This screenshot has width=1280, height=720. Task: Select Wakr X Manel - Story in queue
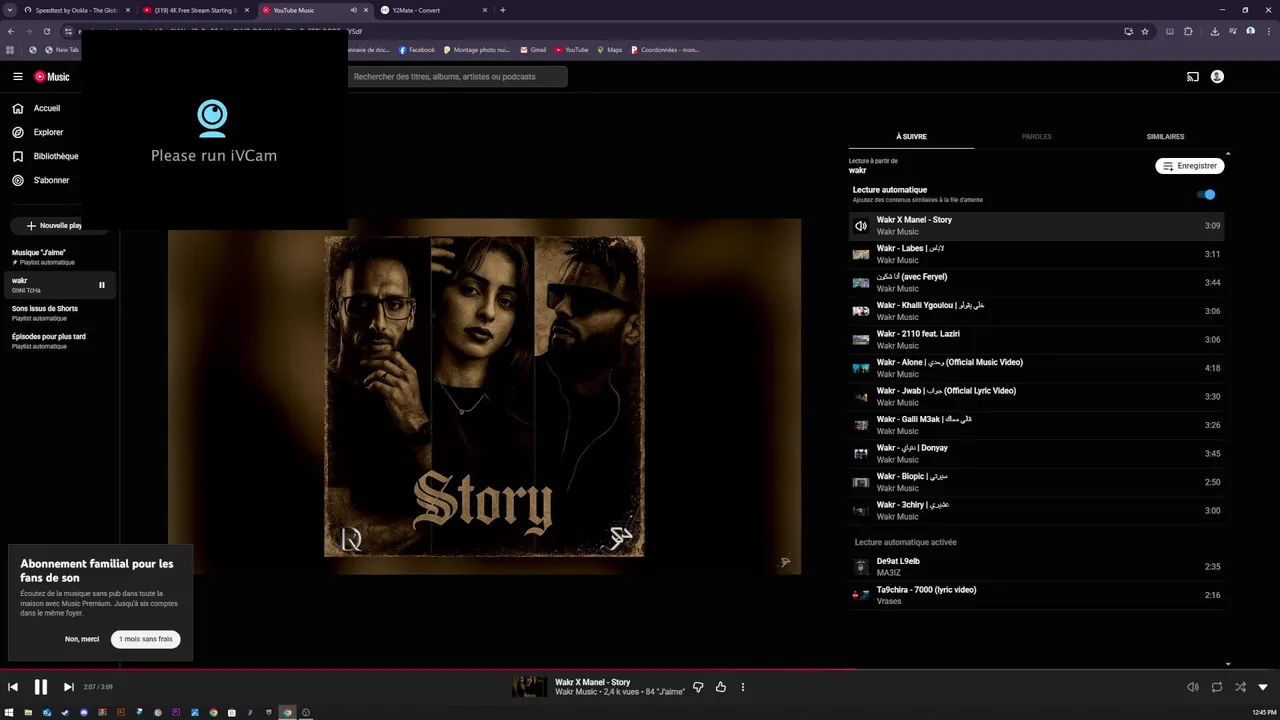(x=1036, y=226)
